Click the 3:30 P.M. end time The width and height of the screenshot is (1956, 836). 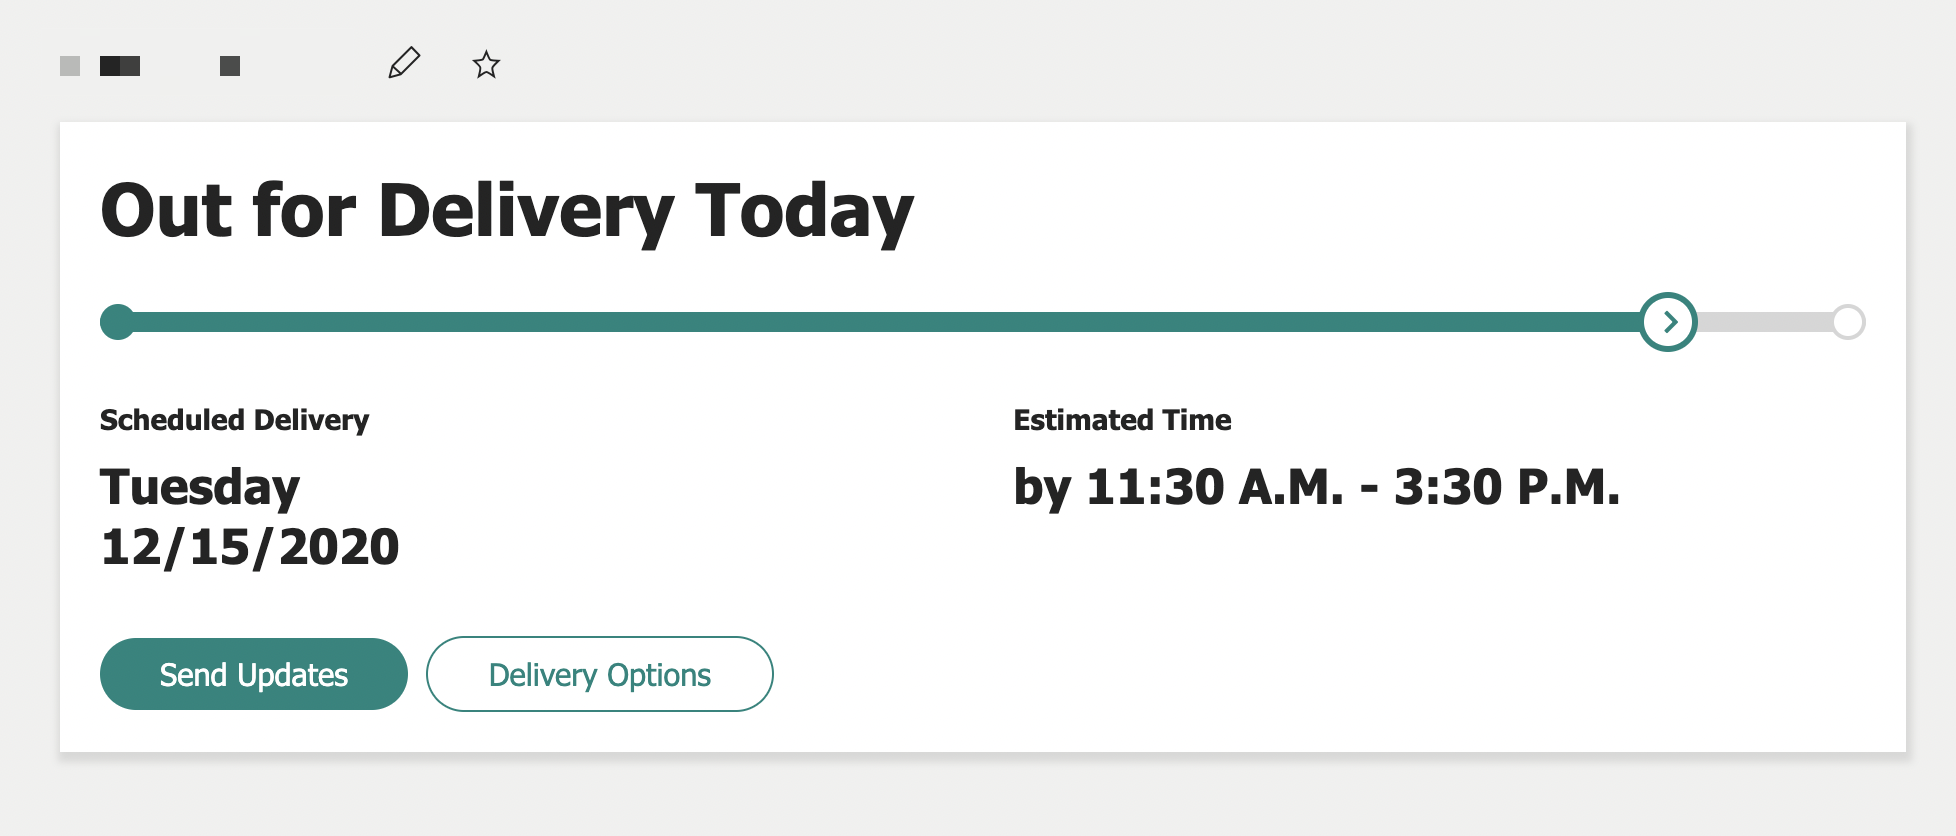(x=1506, y=488)
